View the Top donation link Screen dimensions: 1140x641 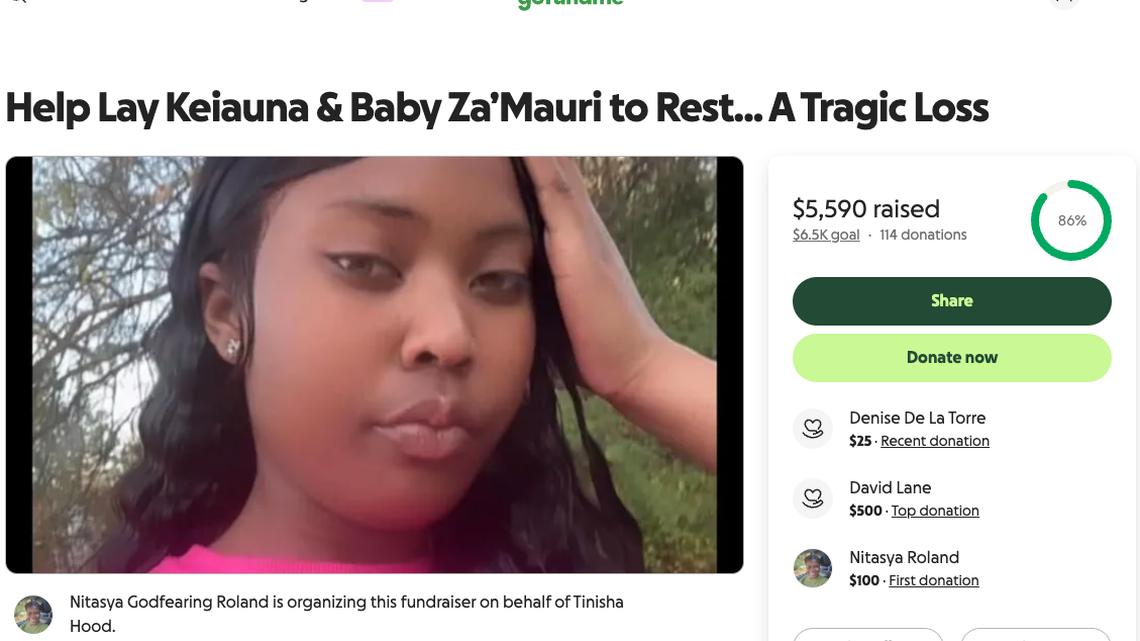point(934,511)
